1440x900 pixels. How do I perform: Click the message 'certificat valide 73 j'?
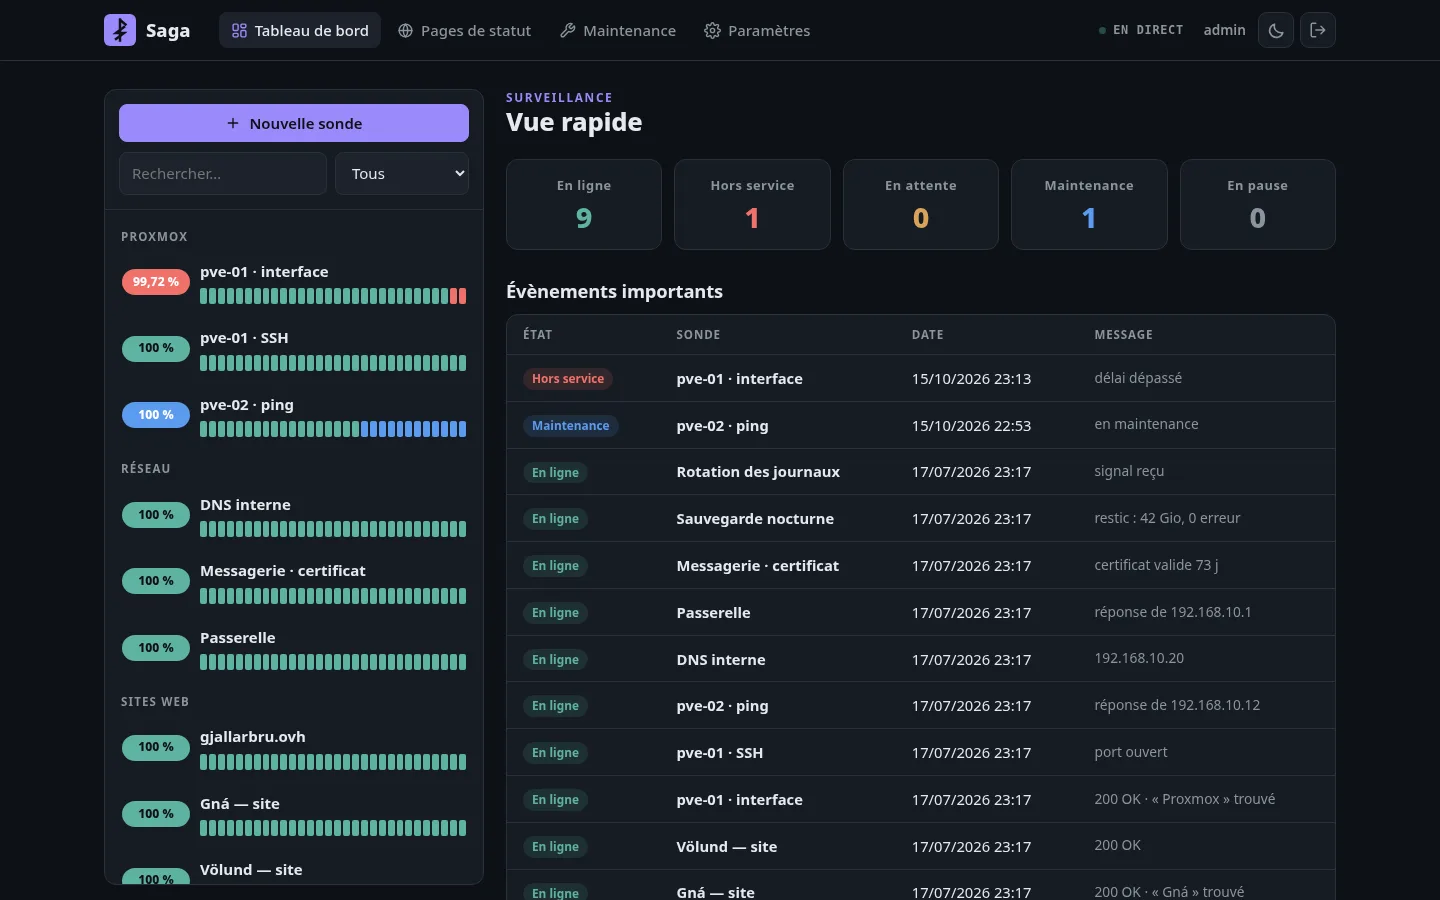(1156, 565)
